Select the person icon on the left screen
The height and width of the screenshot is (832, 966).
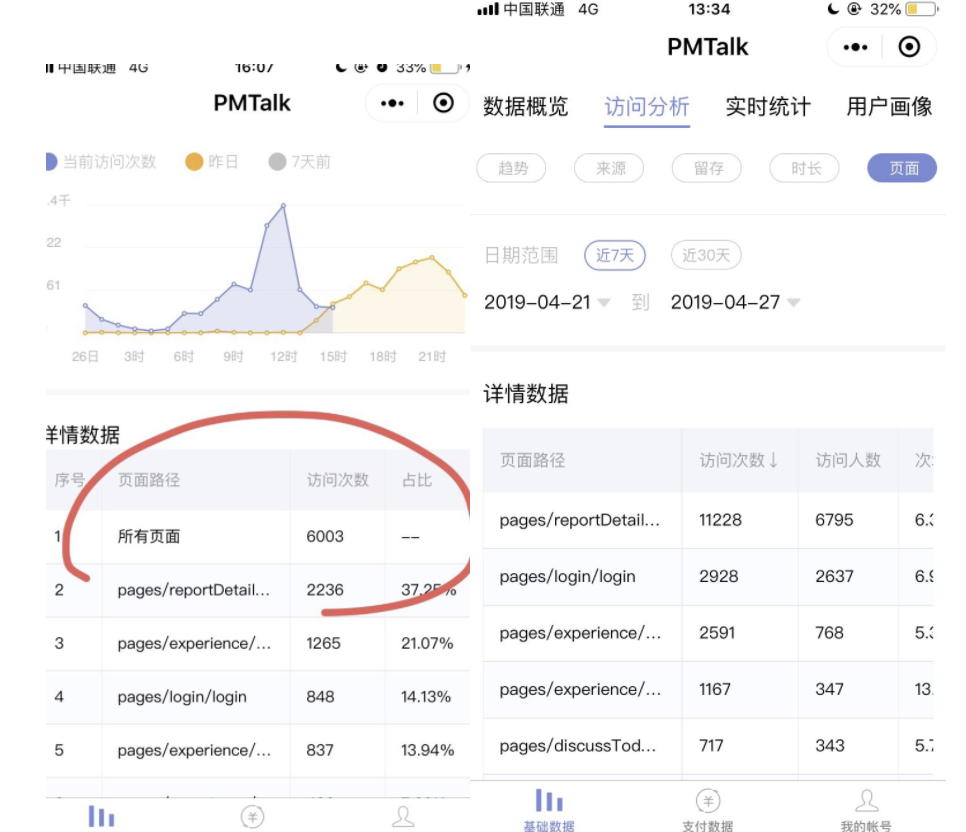[403, 817]
